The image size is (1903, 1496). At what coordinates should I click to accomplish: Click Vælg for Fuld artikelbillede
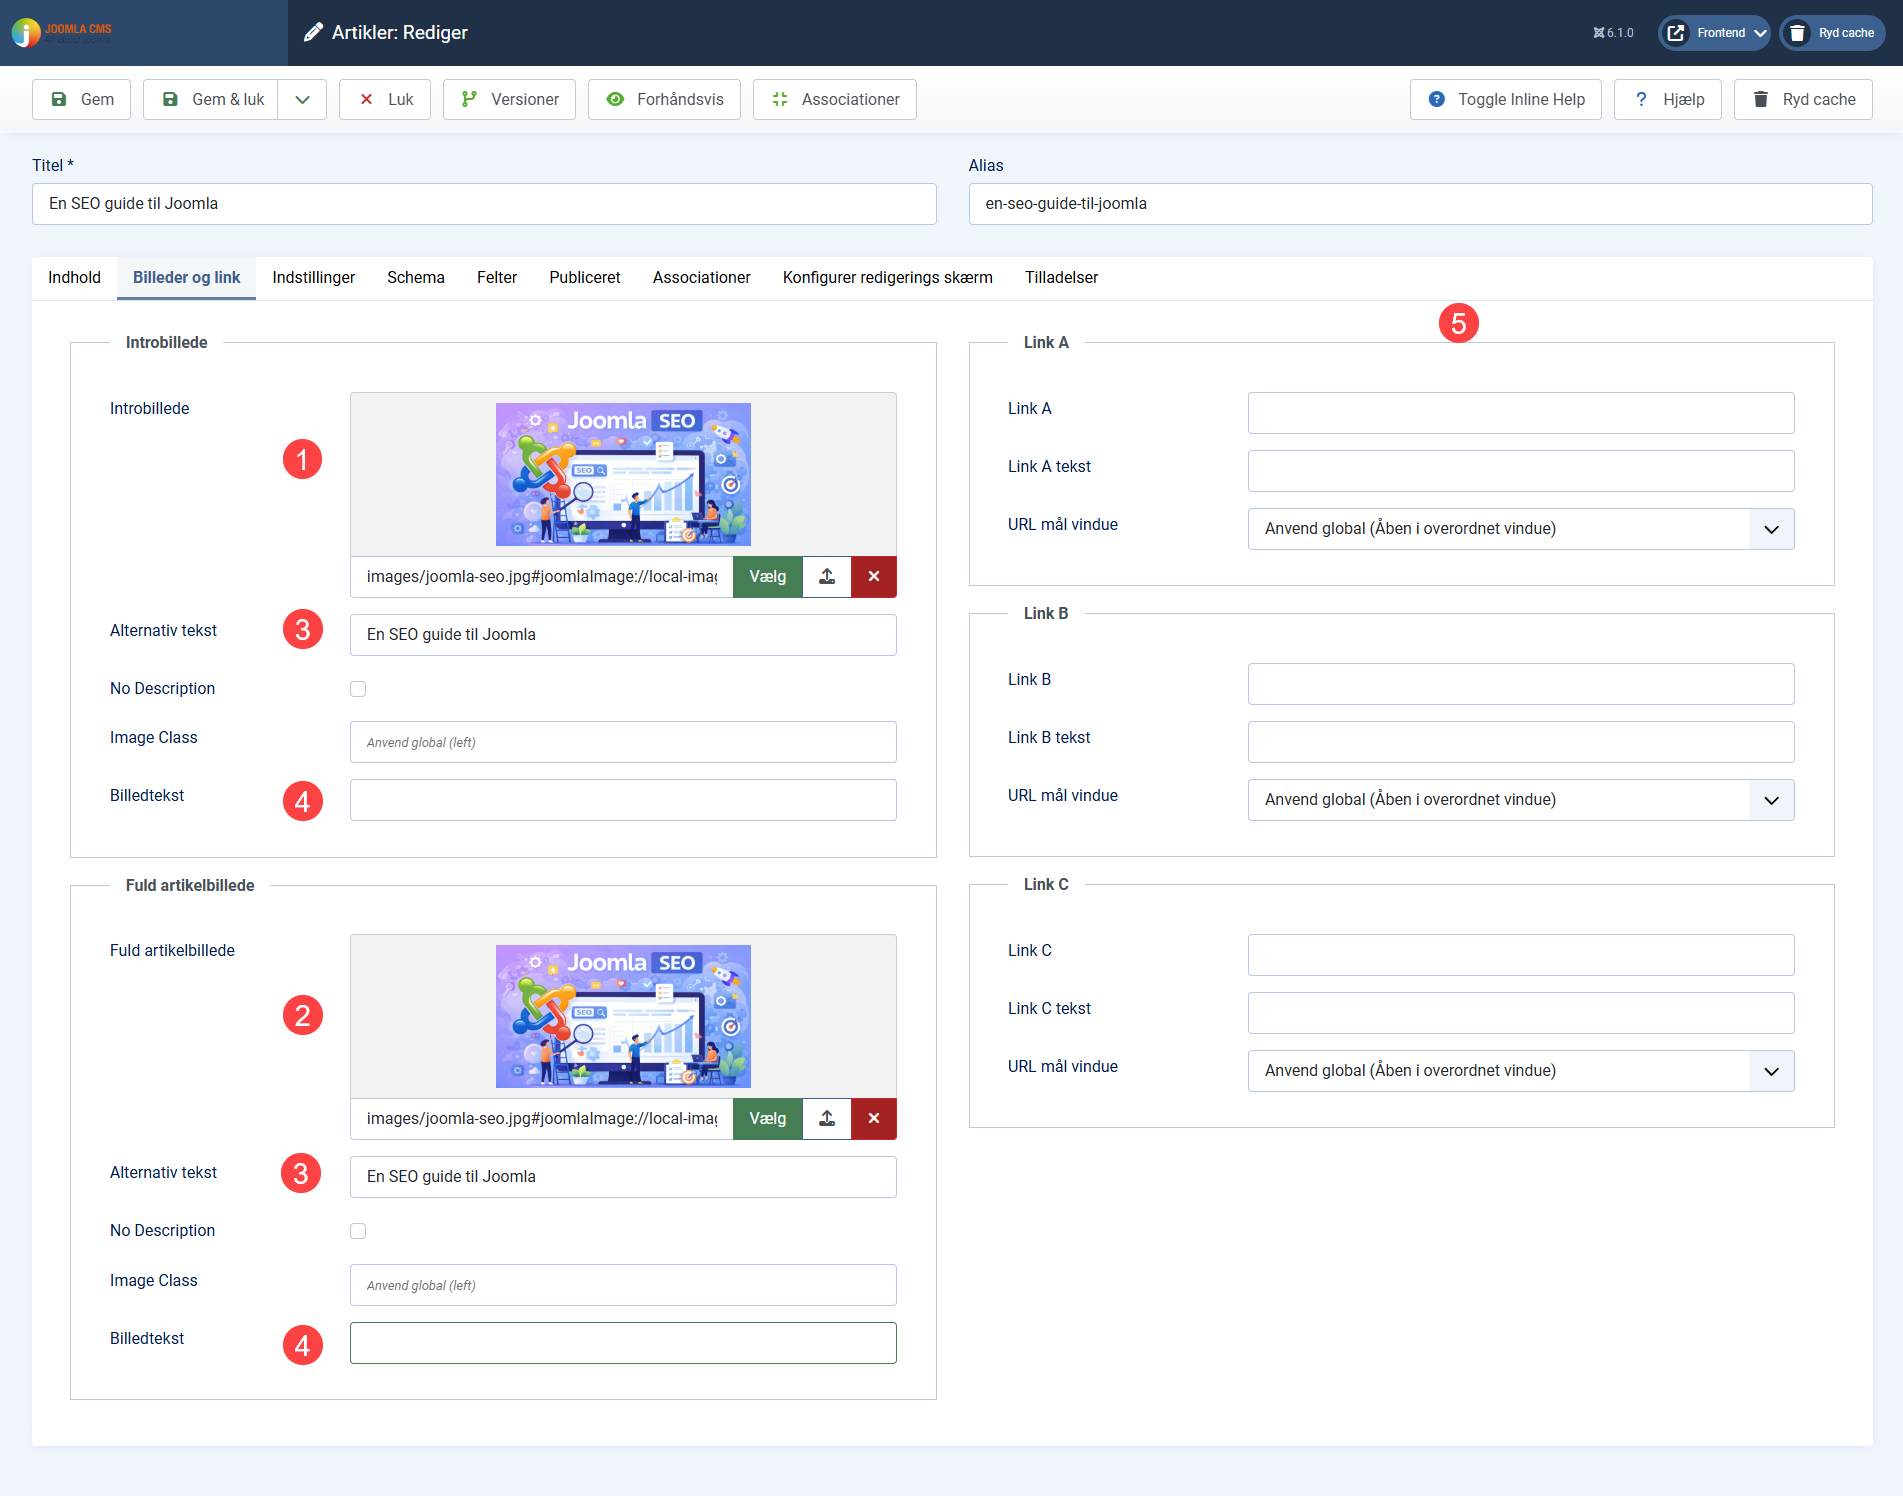tap(767, 1119)
